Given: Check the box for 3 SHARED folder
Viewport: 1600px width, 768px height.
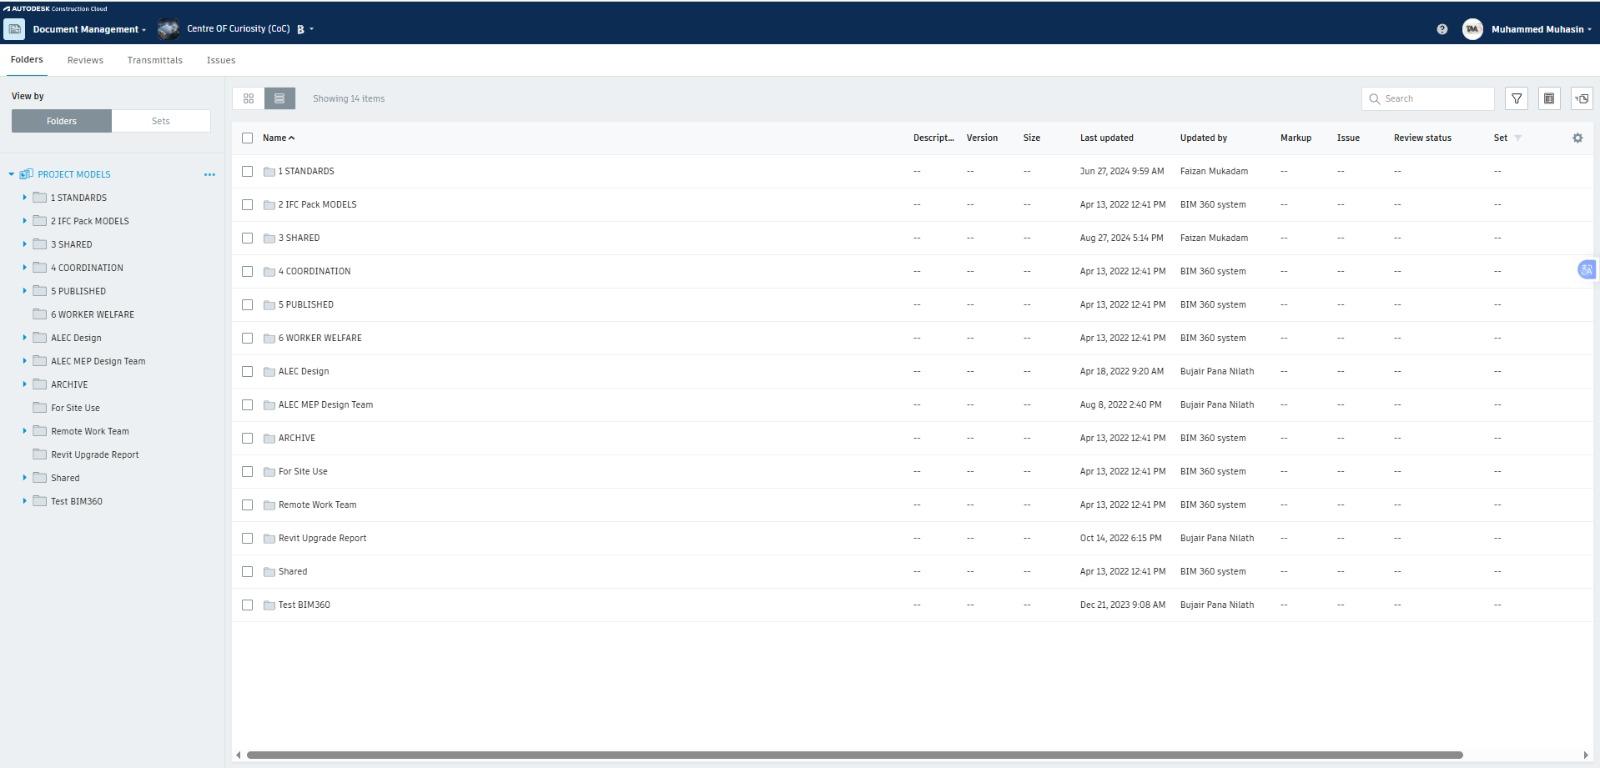Looking at the screenshot, I should coord(247,238).
